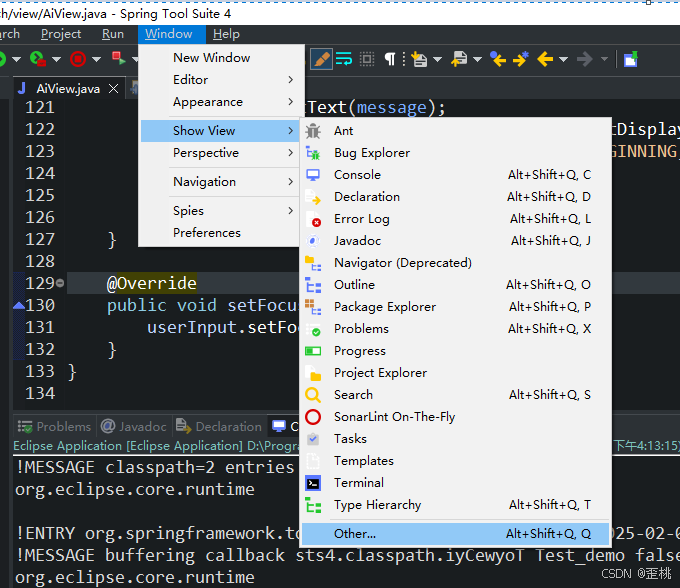Click Last Edit Location arrow icon
The height and width of the screenshot is (588, 680).
pos(498,59)
